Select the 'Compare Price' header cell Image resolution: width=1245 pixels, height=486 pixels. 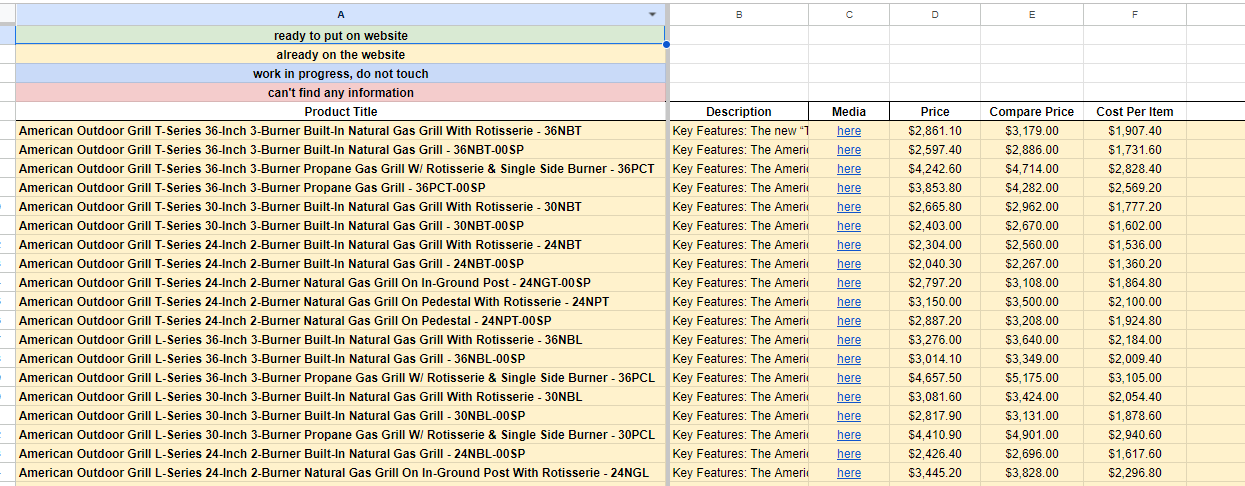1031,112
